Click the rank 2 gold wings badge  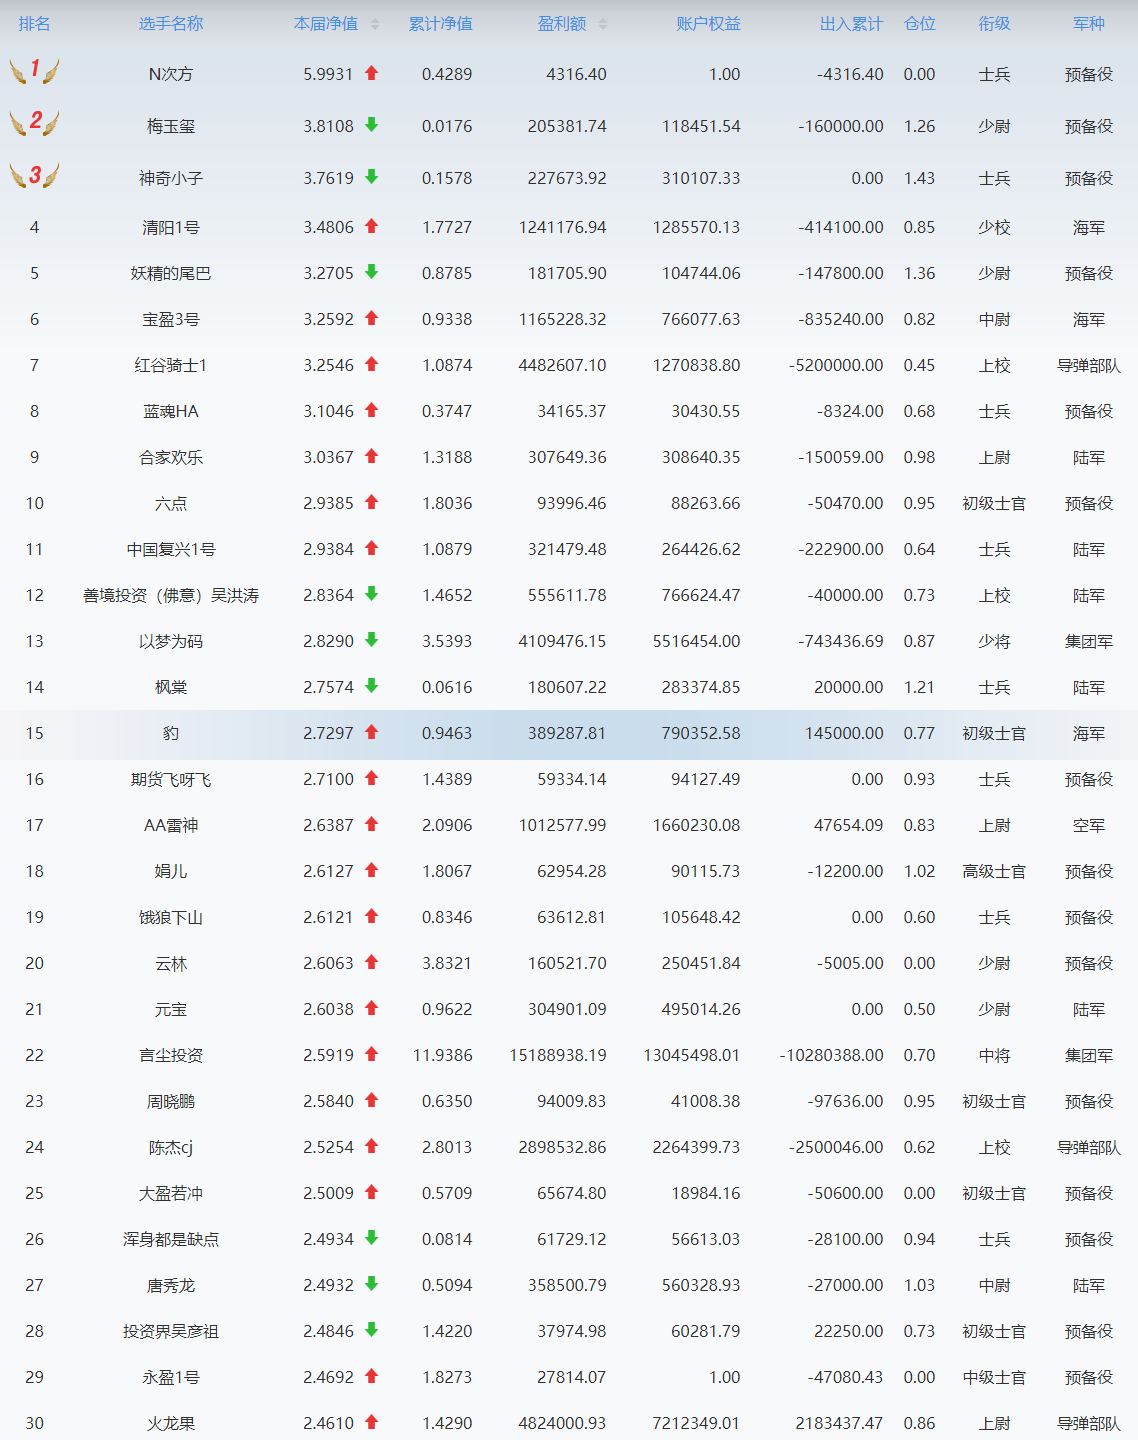tap(34, 122)
